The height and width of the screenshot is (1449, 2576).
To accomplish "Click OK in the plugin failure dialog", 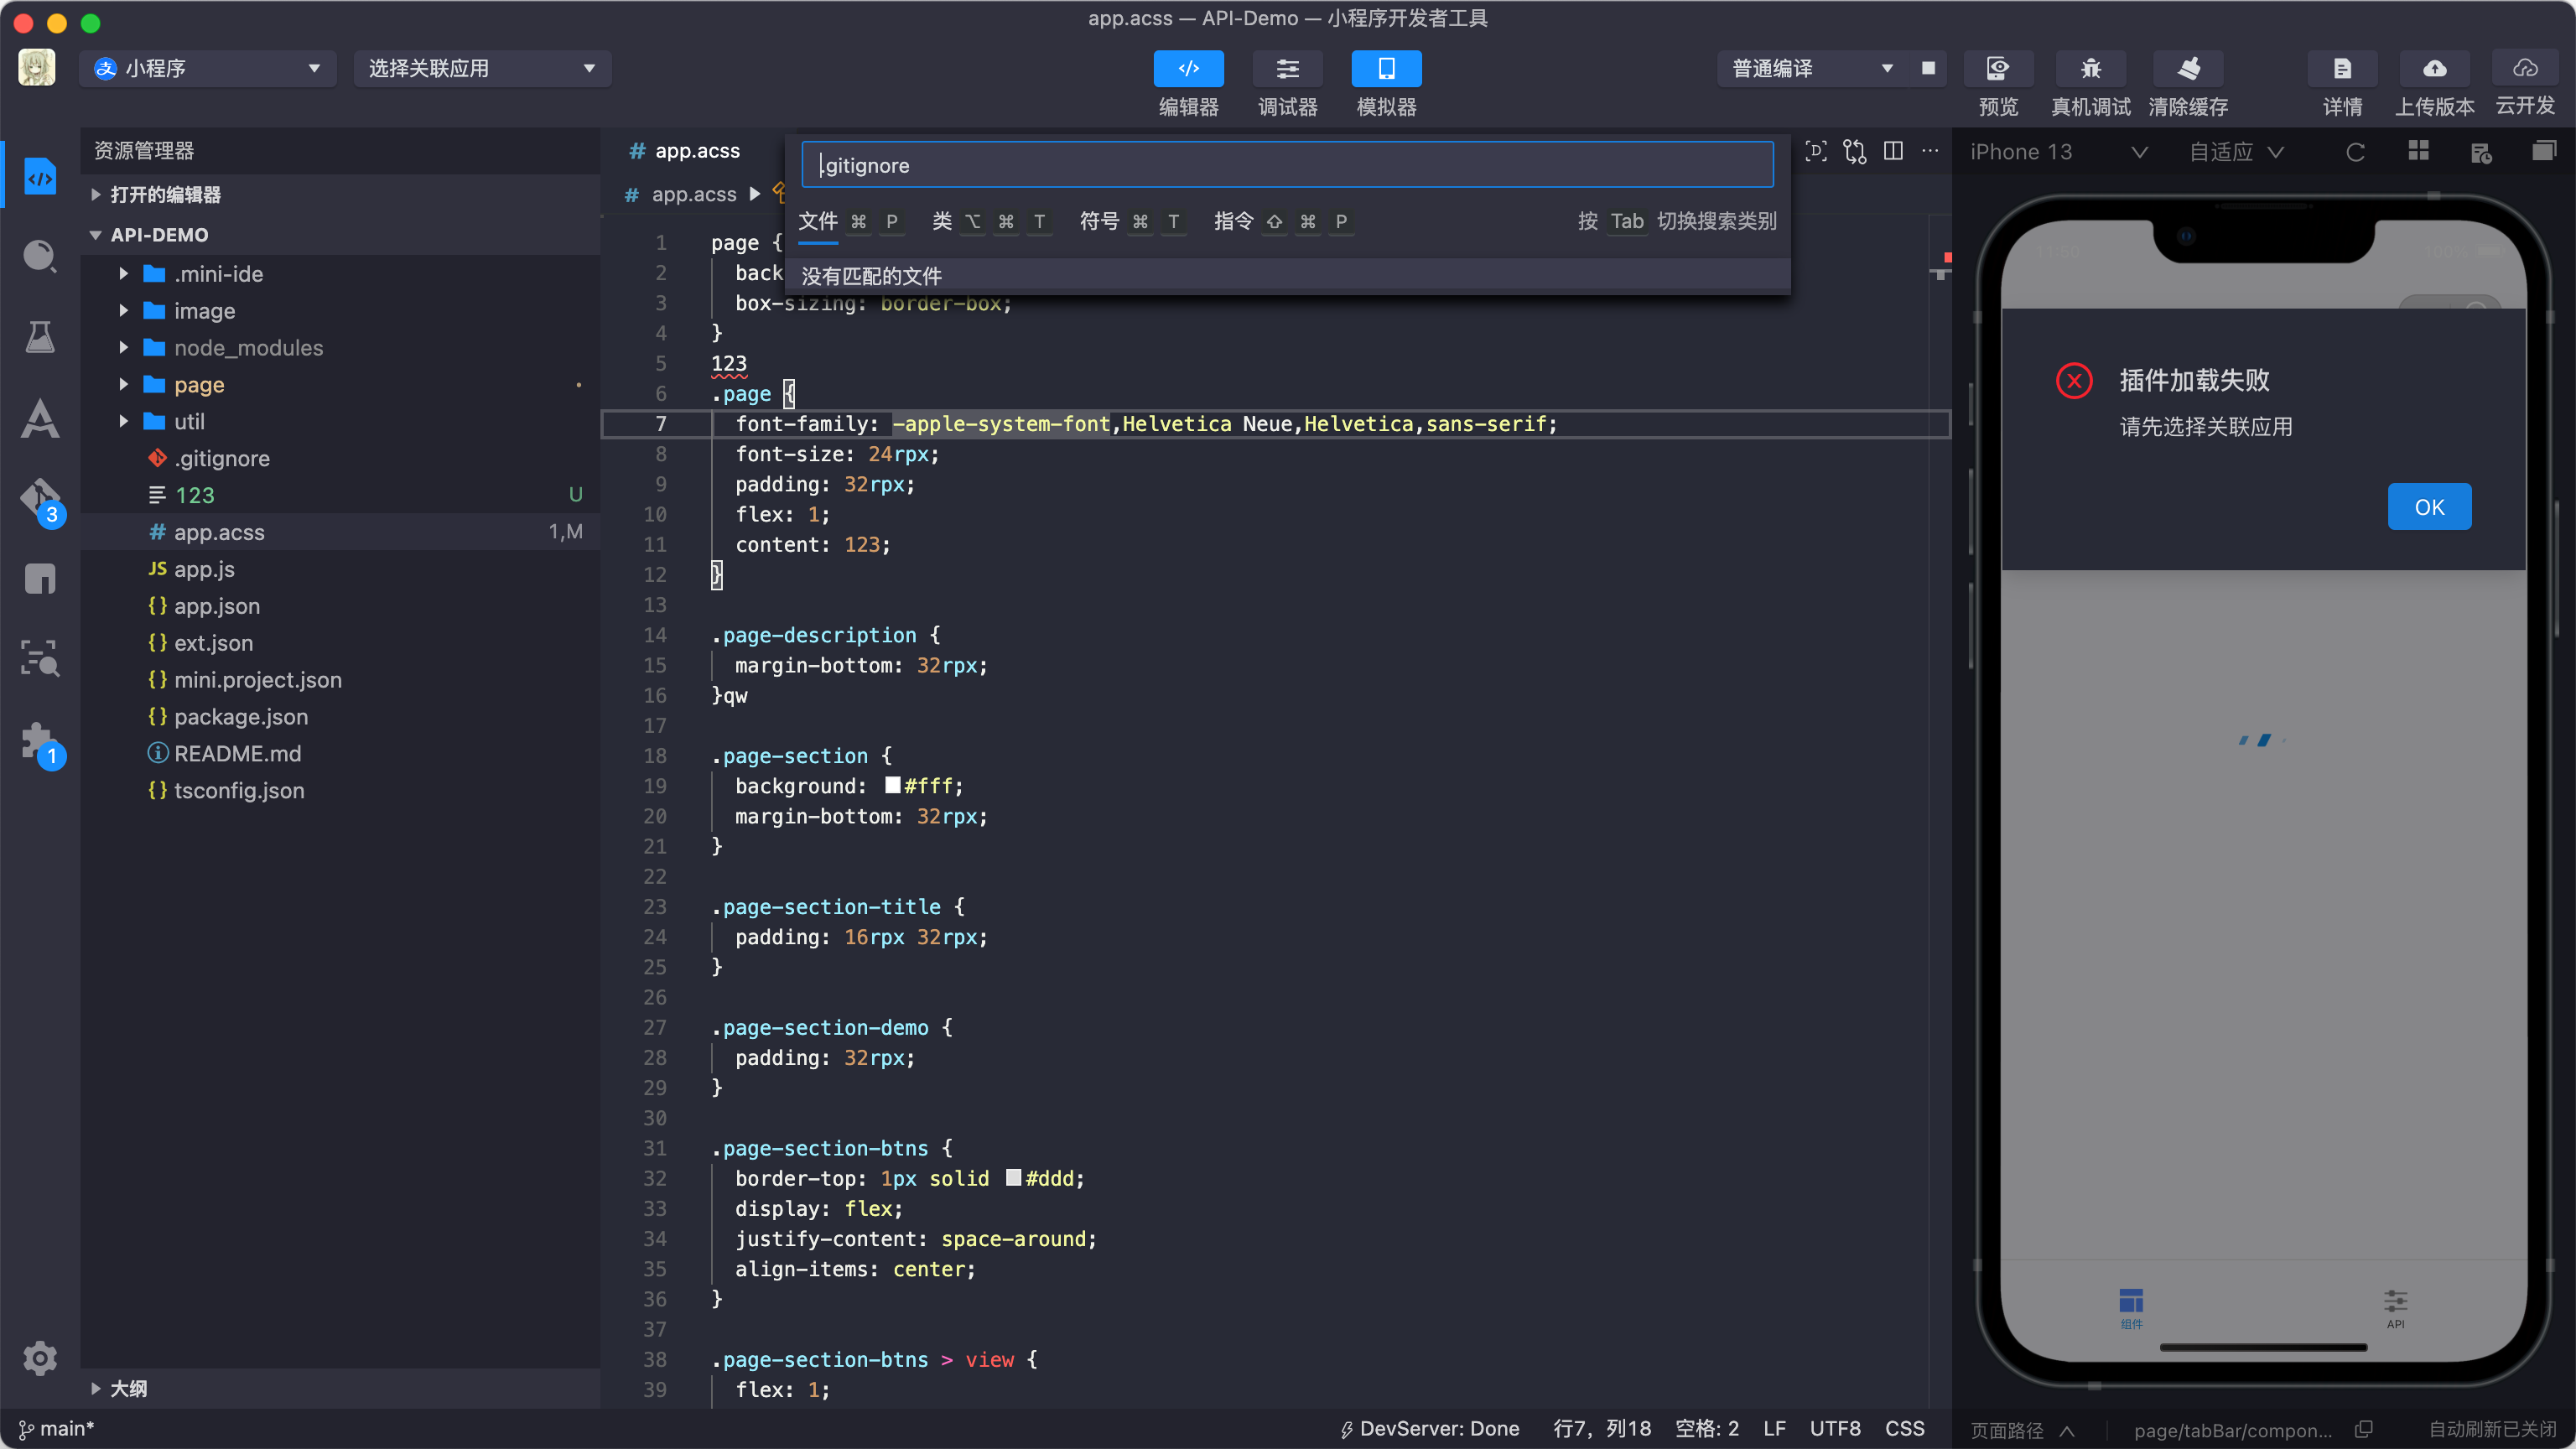I will [2429, 507].
